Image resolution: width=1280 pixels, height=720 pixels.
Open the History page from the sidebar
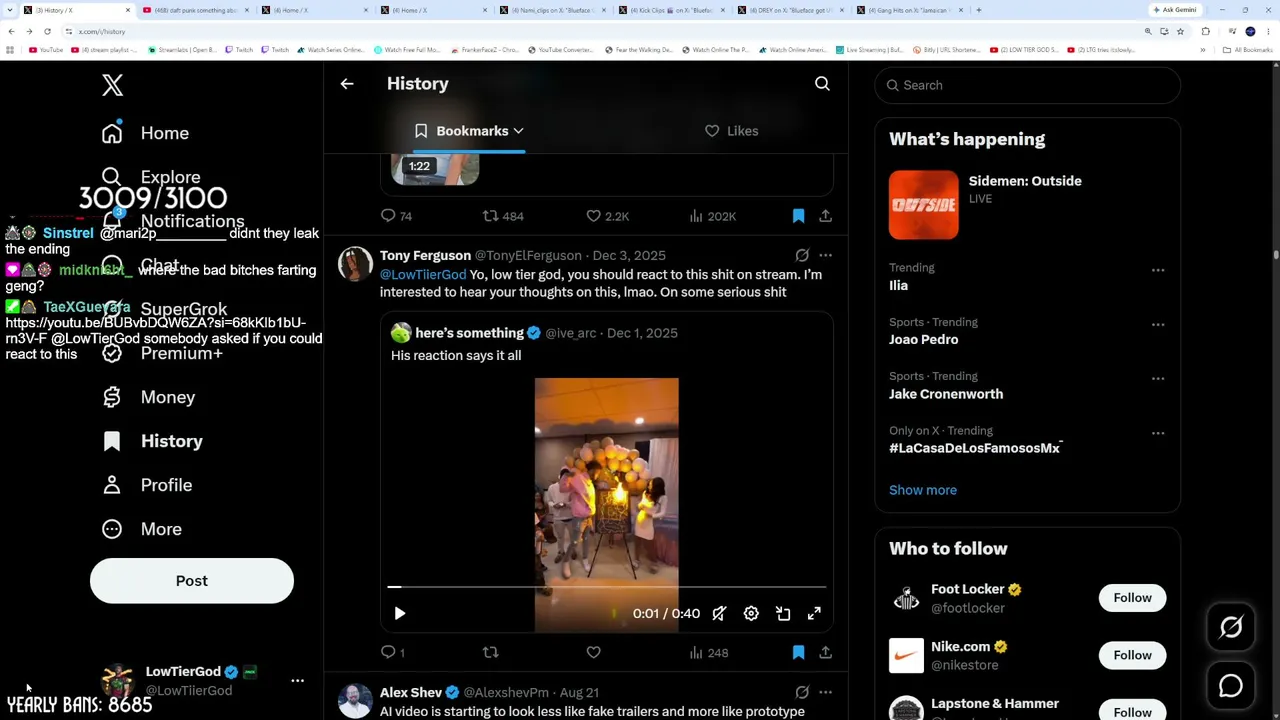point(153,441)
